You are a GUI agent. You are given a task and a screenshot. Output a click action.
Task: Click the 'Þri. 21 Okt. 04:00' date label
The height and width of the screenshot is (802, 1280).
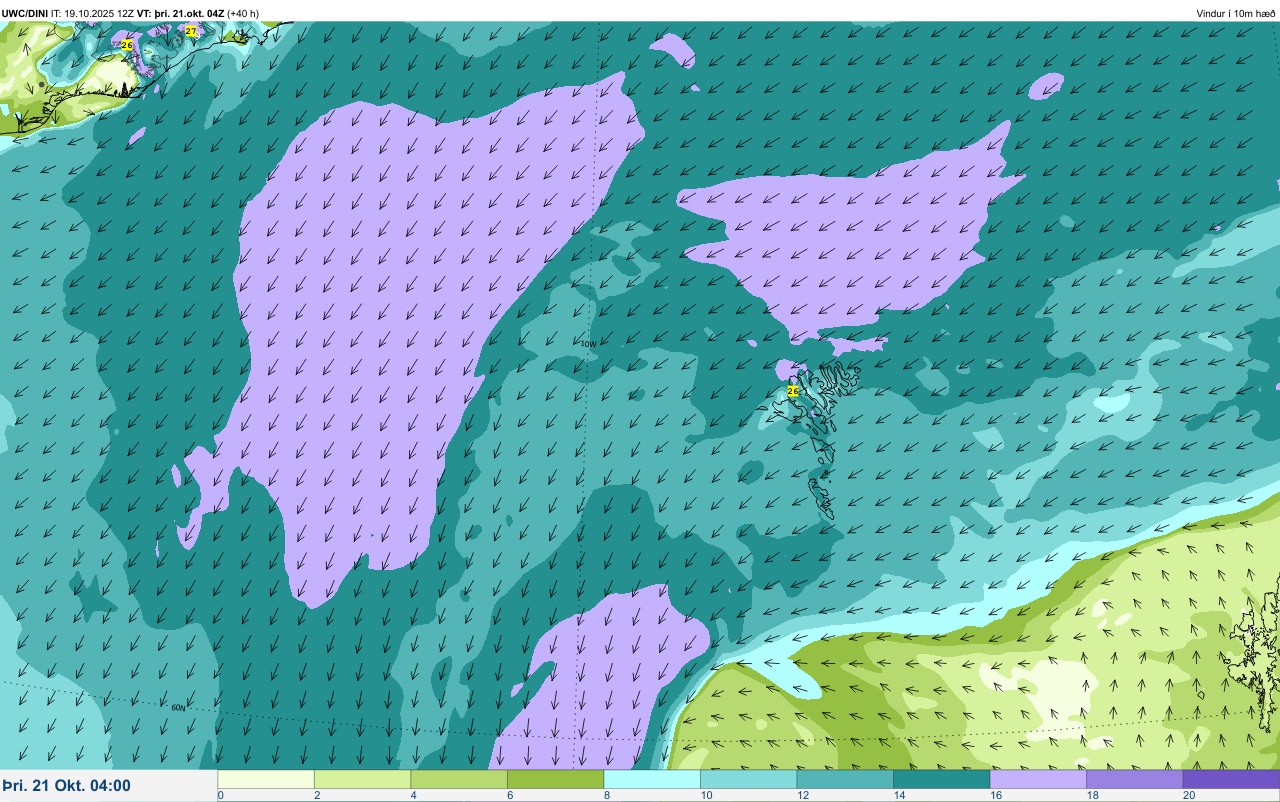pos(66,786)
